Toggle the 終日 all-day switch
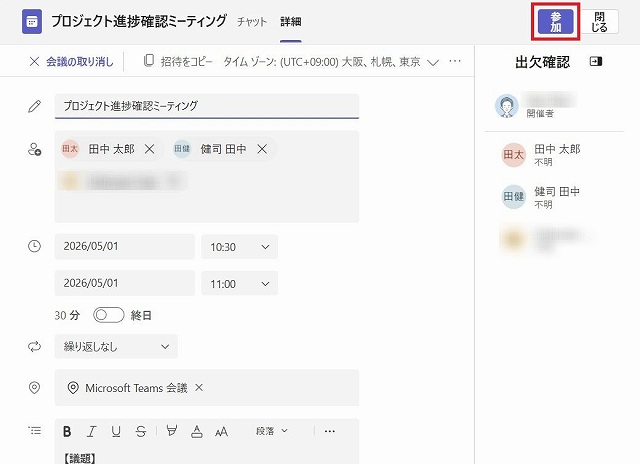640x464 pixels. click(x=108, y=315)
